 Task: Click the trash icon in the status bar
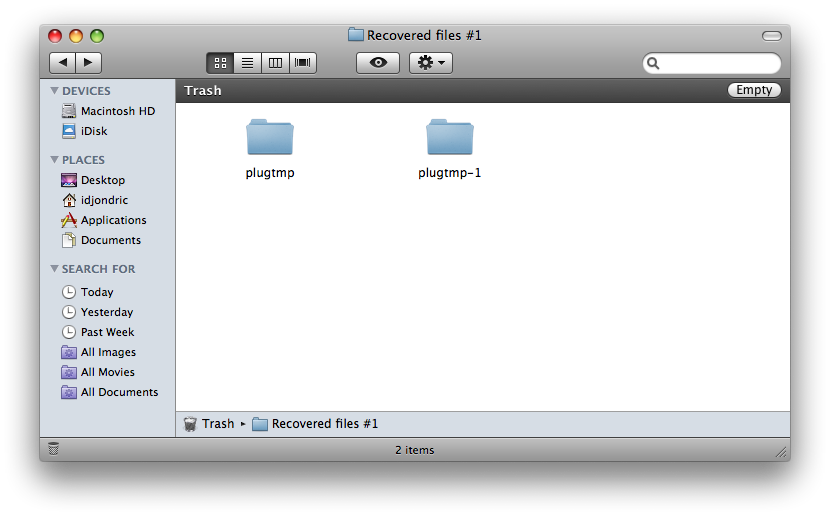53,448
